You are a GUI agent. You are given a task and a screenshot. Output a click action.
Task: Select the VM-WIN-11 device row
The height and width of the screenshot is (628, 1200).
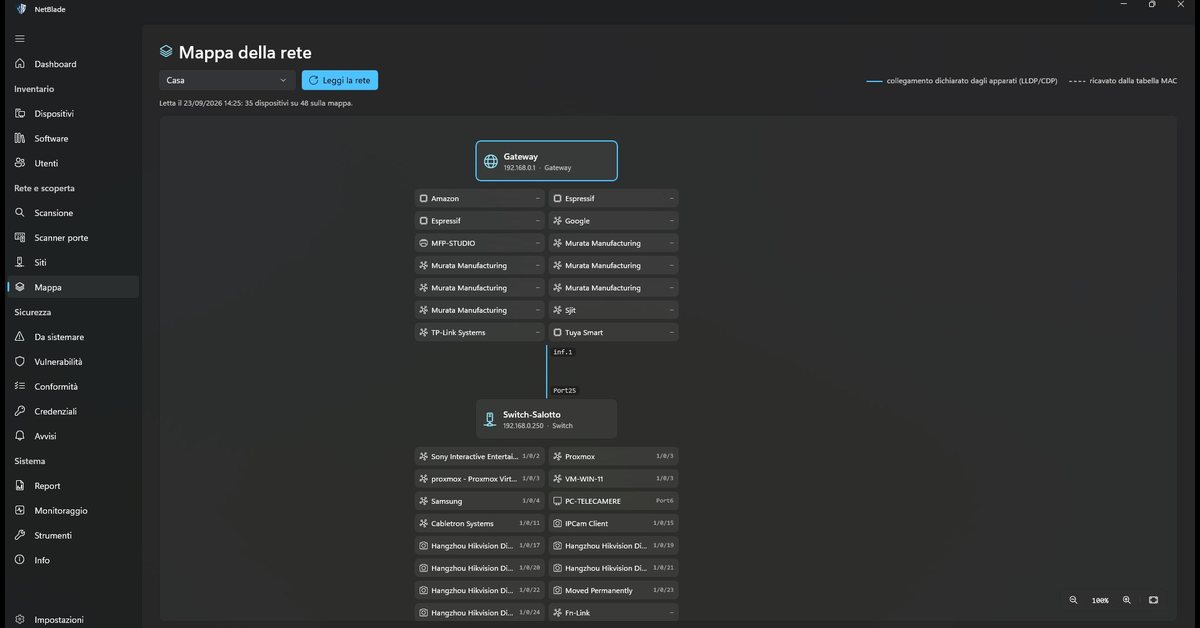coord(614,479)
